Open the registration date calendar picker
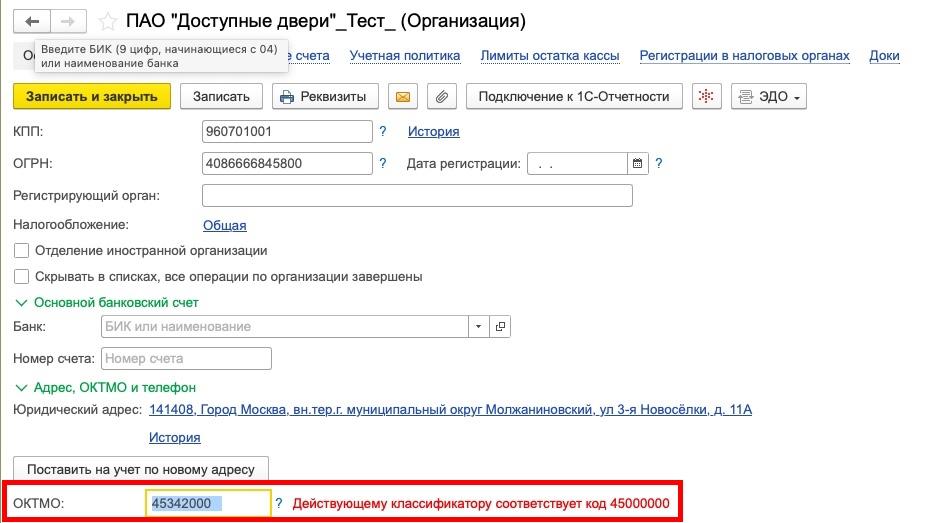Screen dimensions: 932x523 tap(638, 164)
